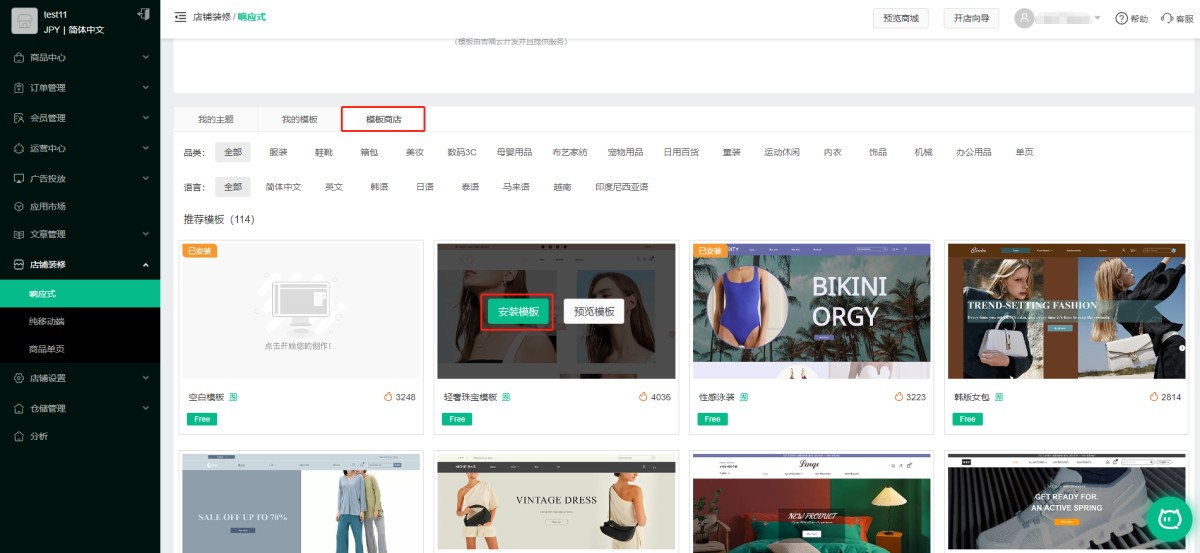Open the account dropdown in header
Image resolution: width=1200 pixels, height=553 pixels.
coord(1058,18)
